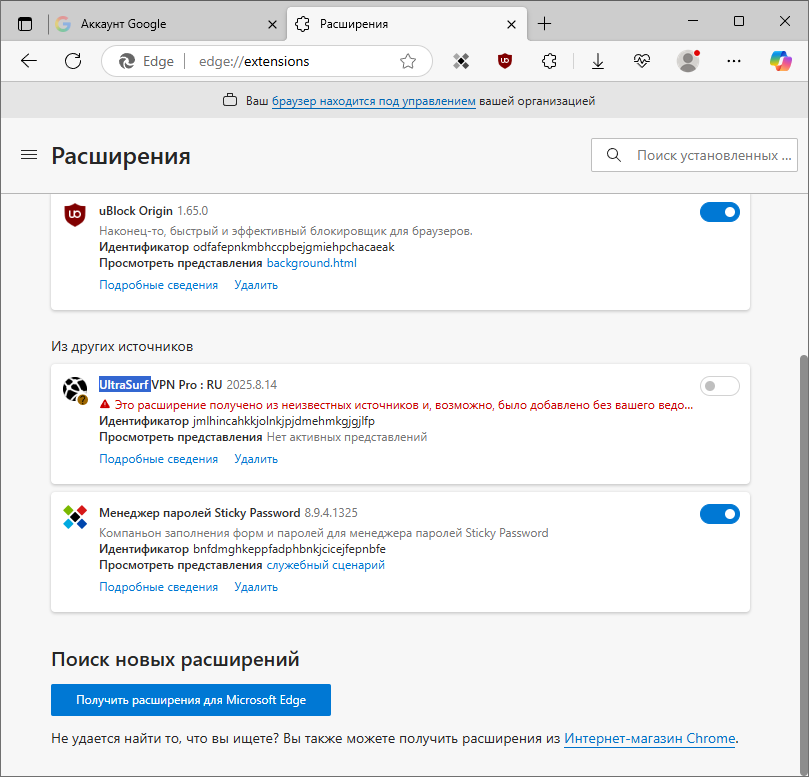Click version number 8.9.4.1325

[x=331, y=513]
